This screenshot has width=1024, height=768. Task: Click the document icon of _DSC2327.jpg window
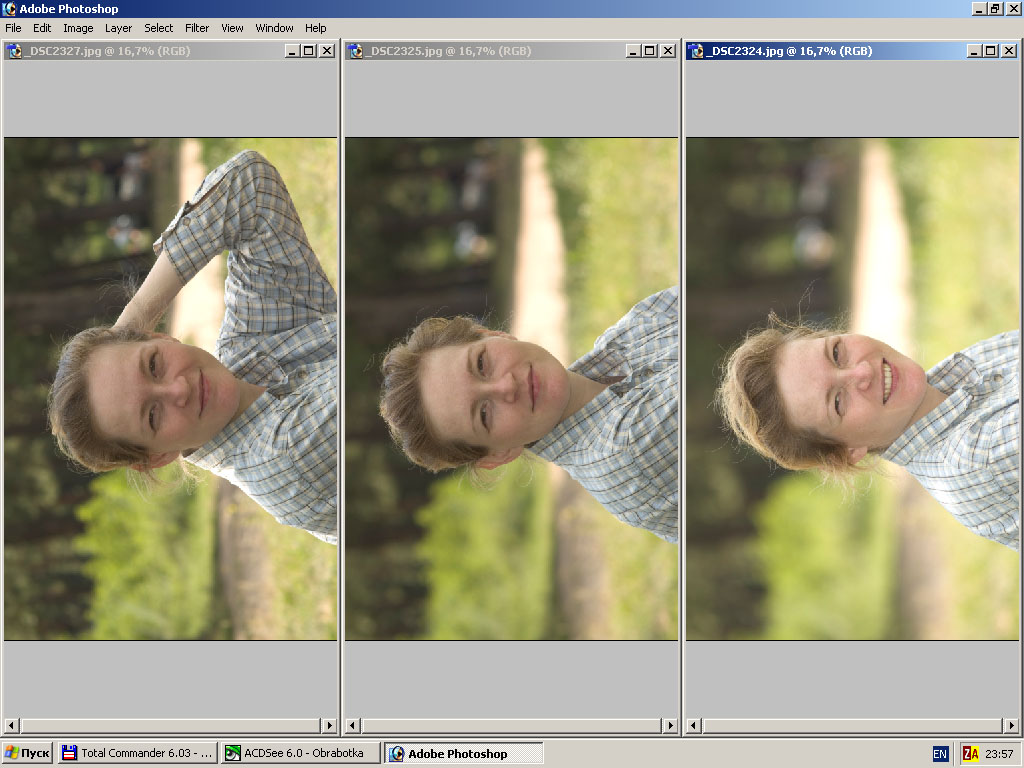[x=14, y=51]
